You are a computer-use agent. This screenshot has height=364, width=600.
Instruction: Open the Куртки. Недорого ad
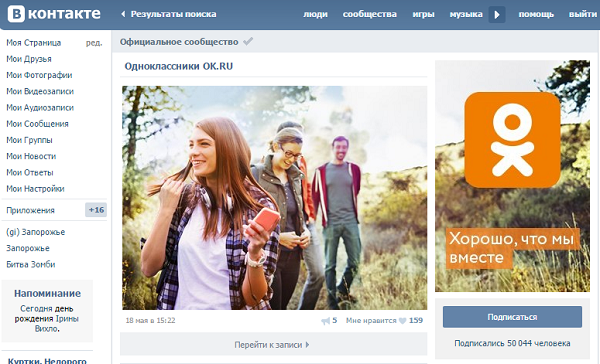(x=47, y=361)
